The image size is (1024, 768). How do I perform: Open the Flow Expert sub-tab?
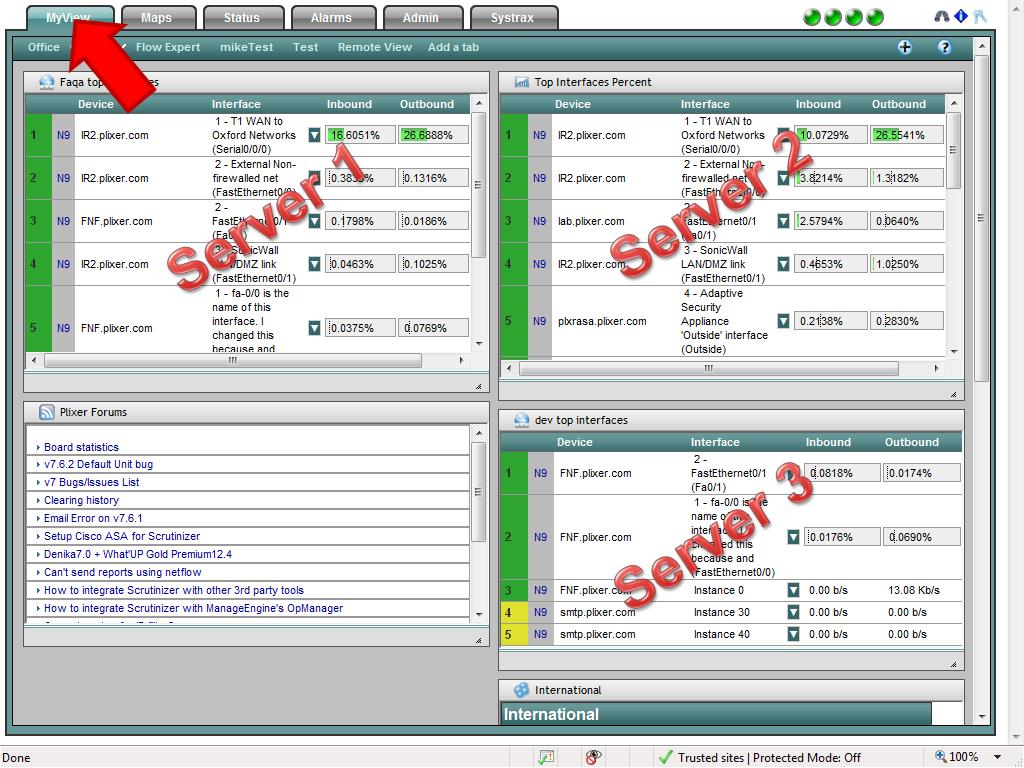[x=168, y=47]
